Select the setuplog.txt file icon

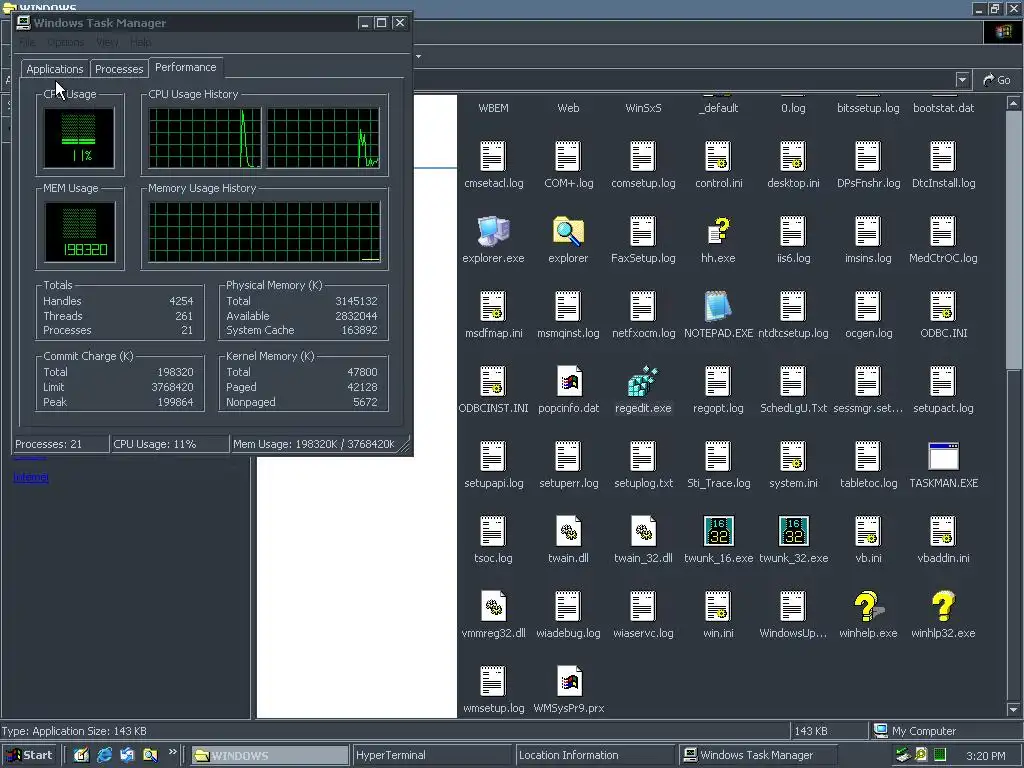pos(643,456)
